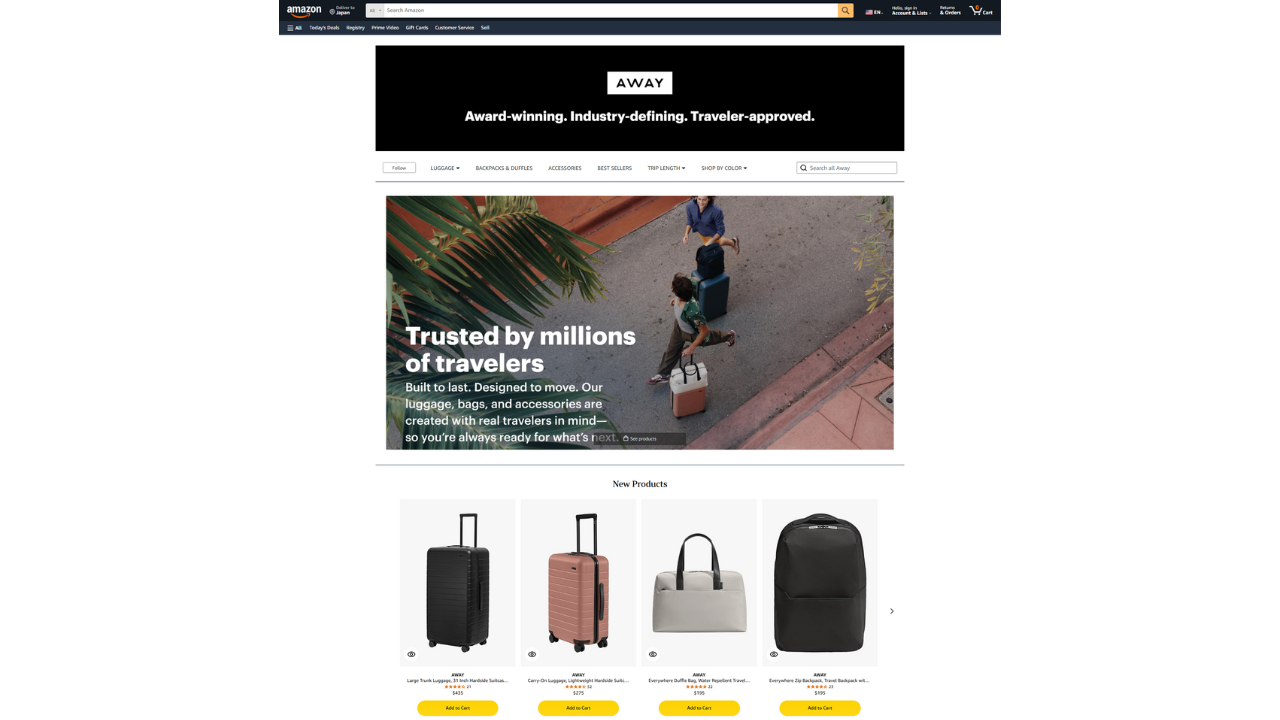Click the Deliver to Japan location icon

332,12
